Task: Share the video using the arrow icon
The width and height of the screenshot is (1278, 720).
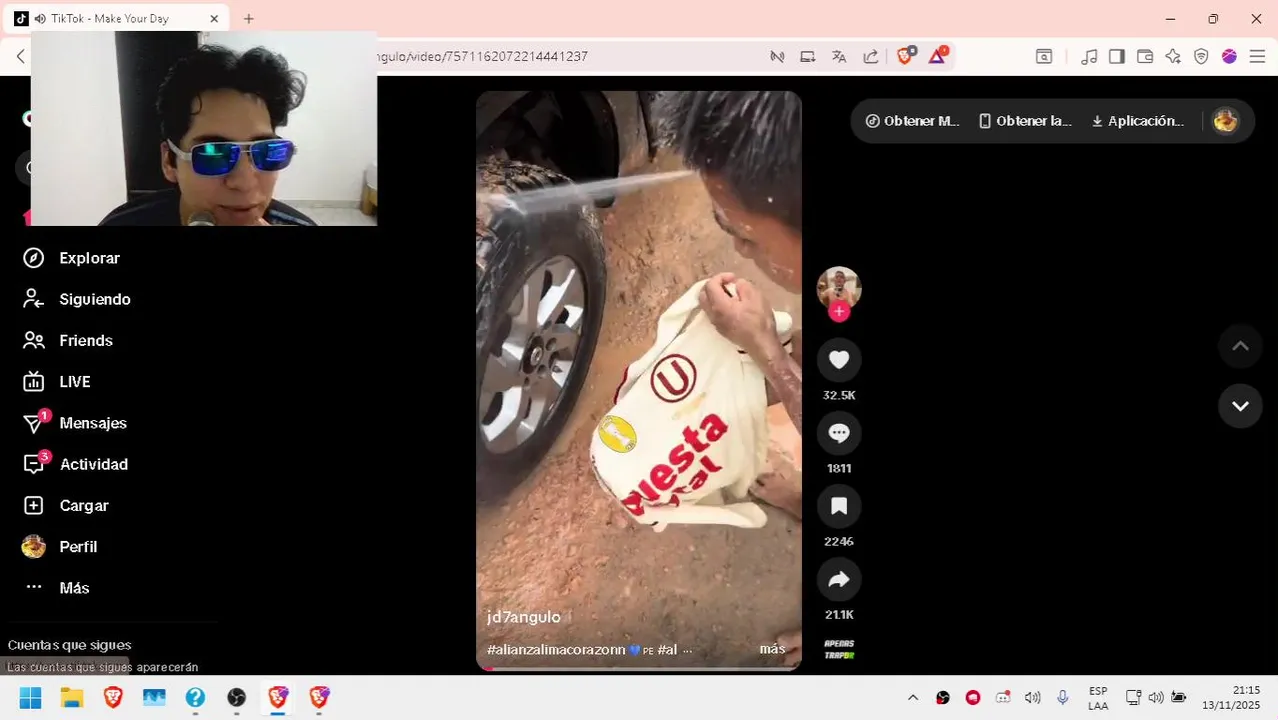Action: (x=839, y=579)
